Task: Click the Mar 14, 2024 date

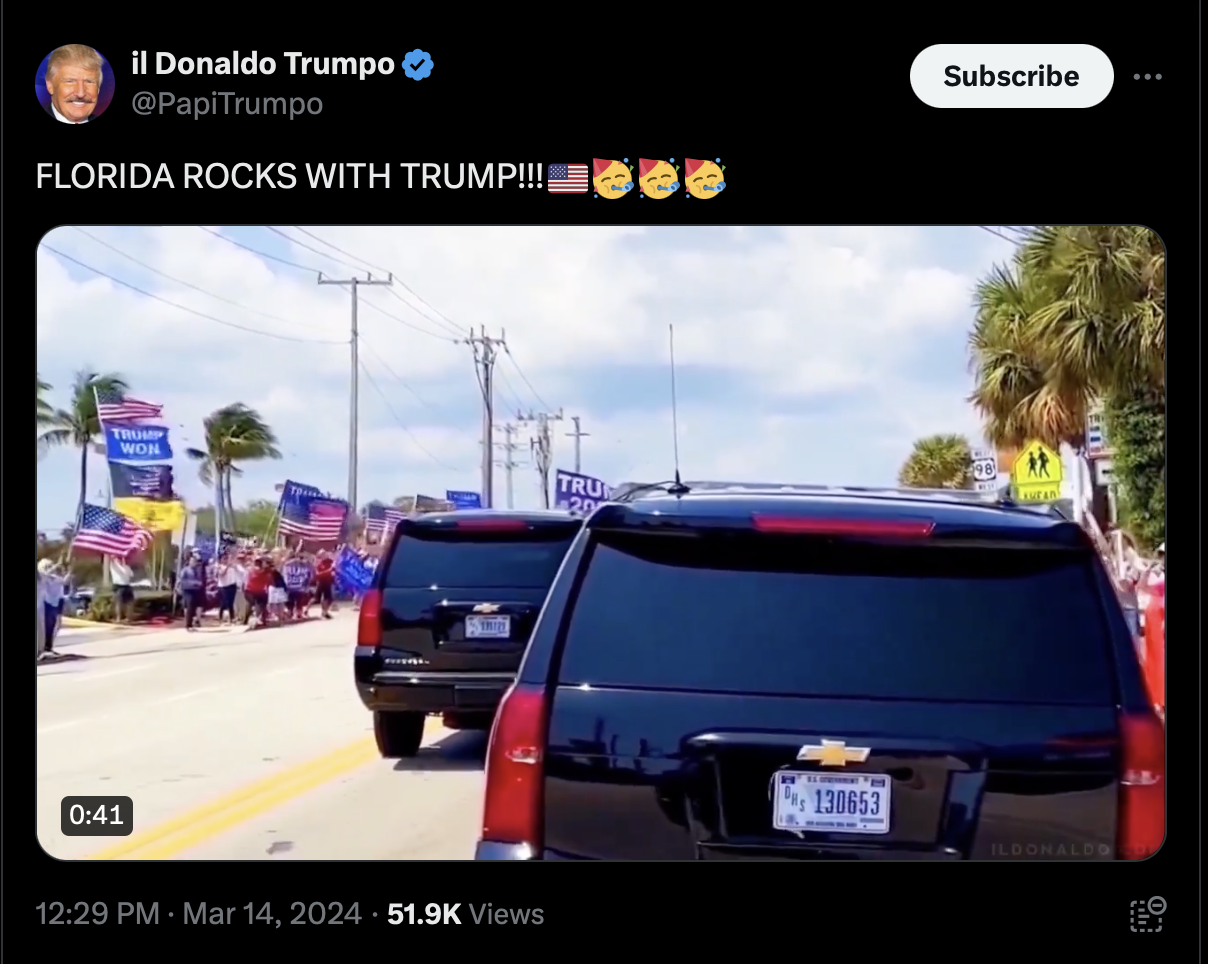Action: pyautogui.click(x=272, y=914)
